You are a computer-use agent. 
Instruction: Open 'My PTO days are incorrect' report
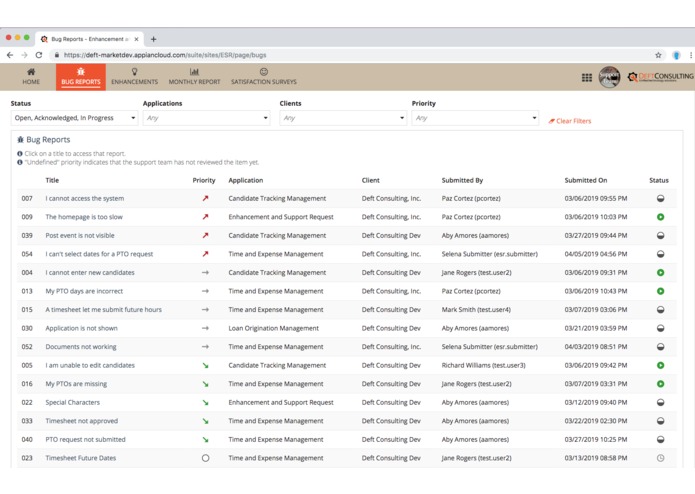coord(84,292)
